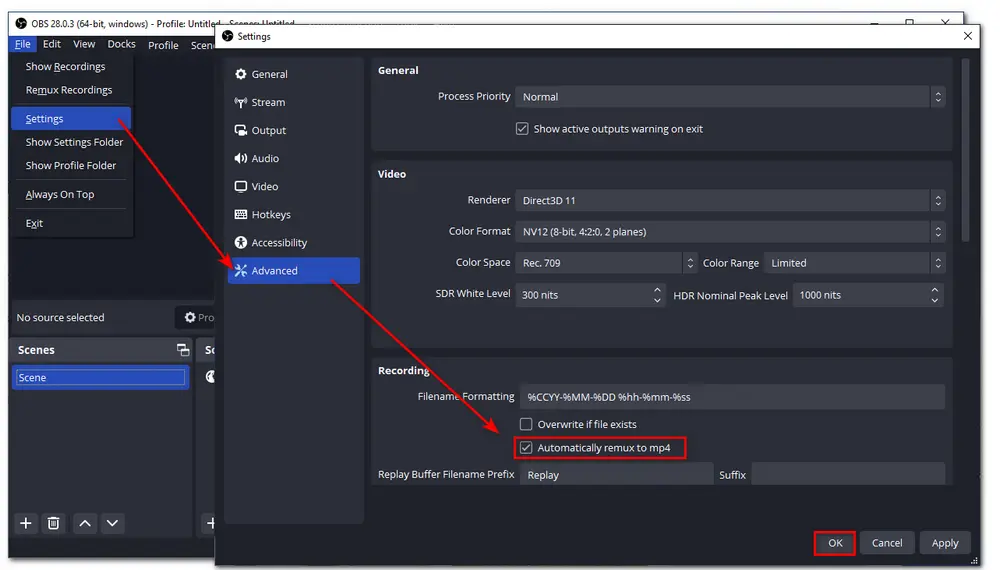Open the Stream settings category
The height and width of the screenshot is (570, 1000).
click(293, 102)
